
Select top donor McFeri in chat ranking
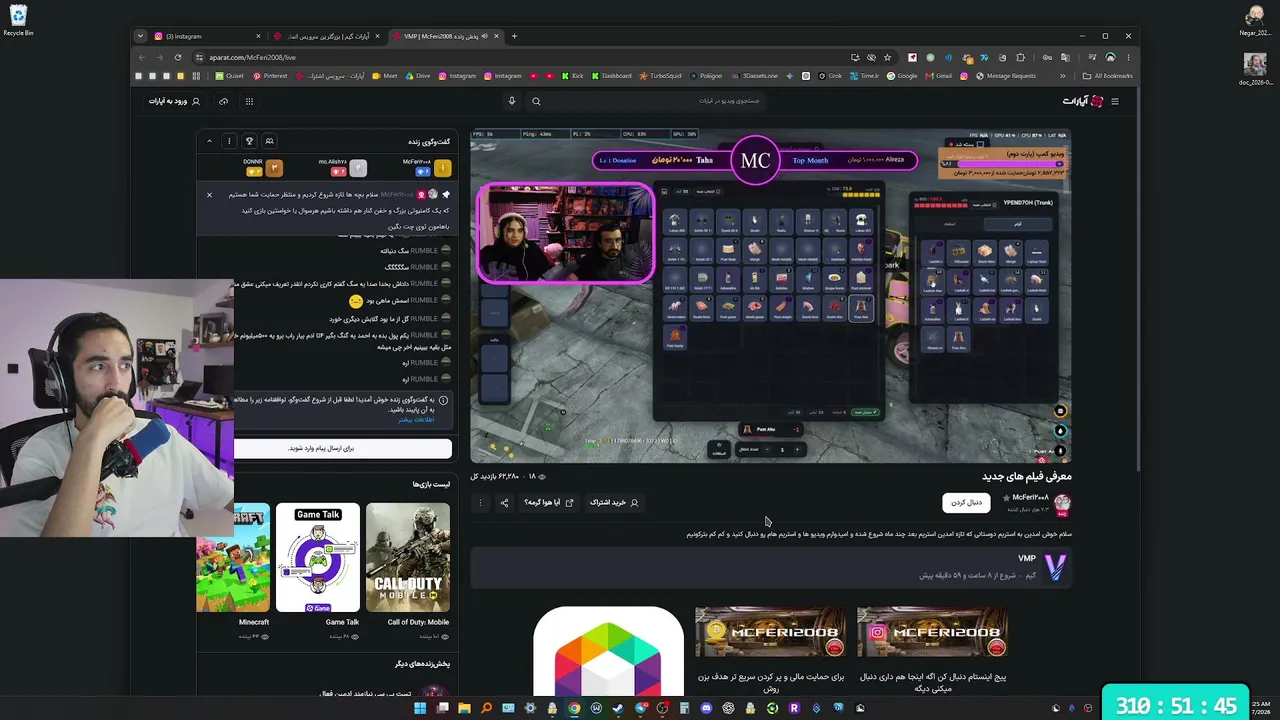[425, 167]
